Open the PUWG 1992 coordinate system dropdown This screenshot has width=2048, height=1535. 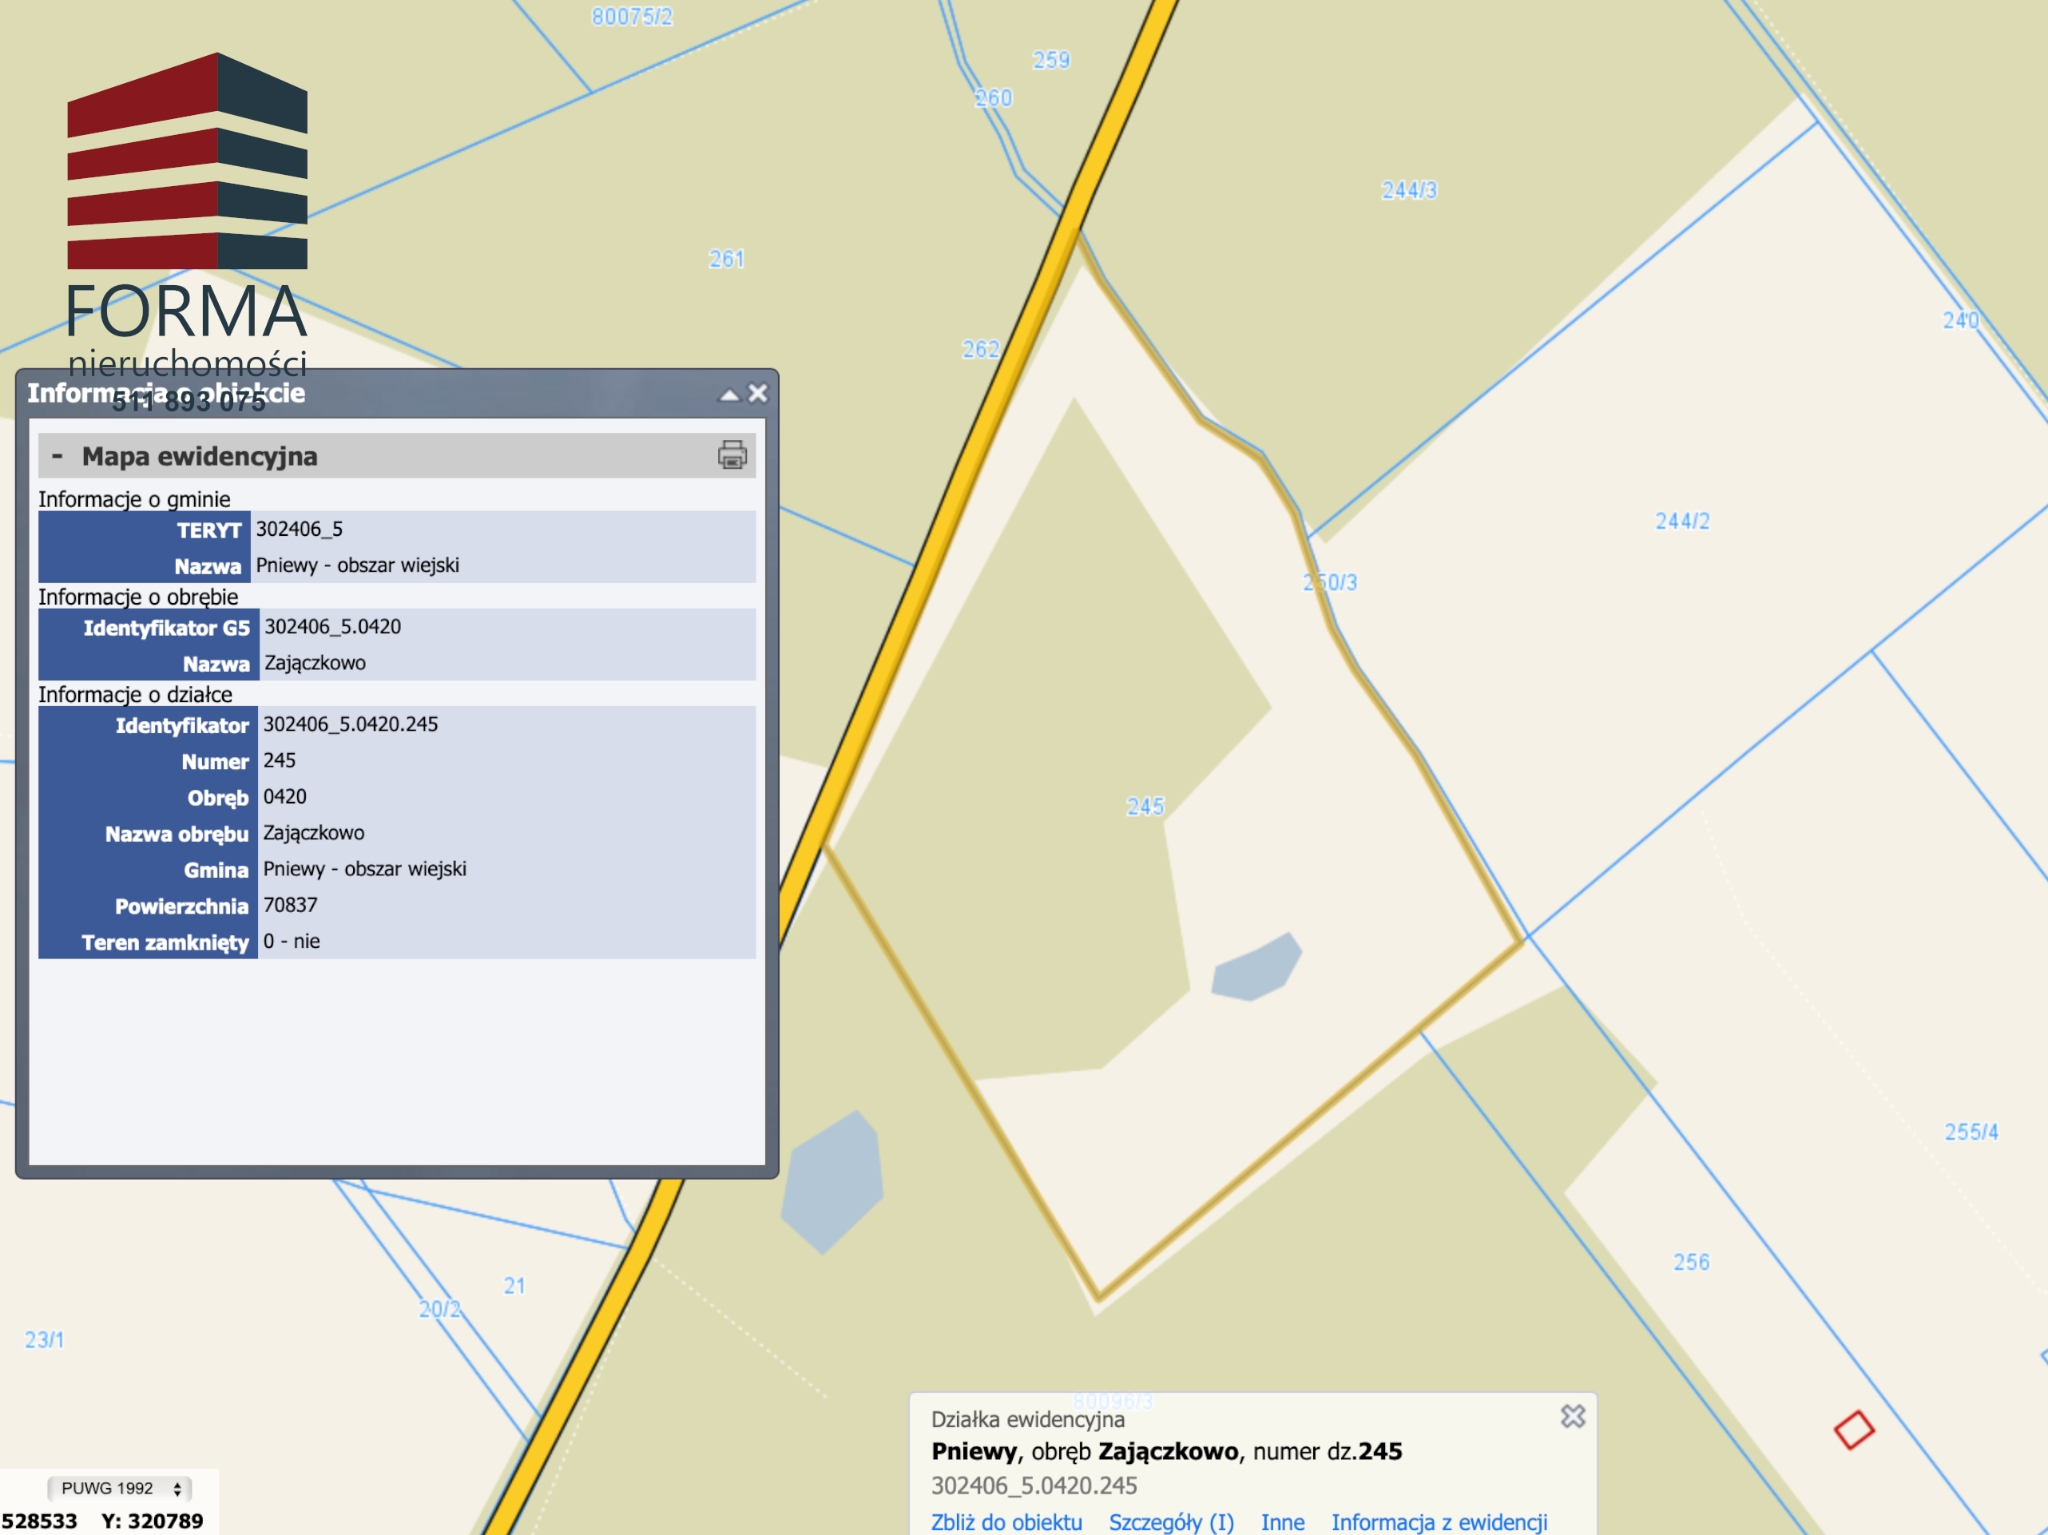coord(120,1488)
